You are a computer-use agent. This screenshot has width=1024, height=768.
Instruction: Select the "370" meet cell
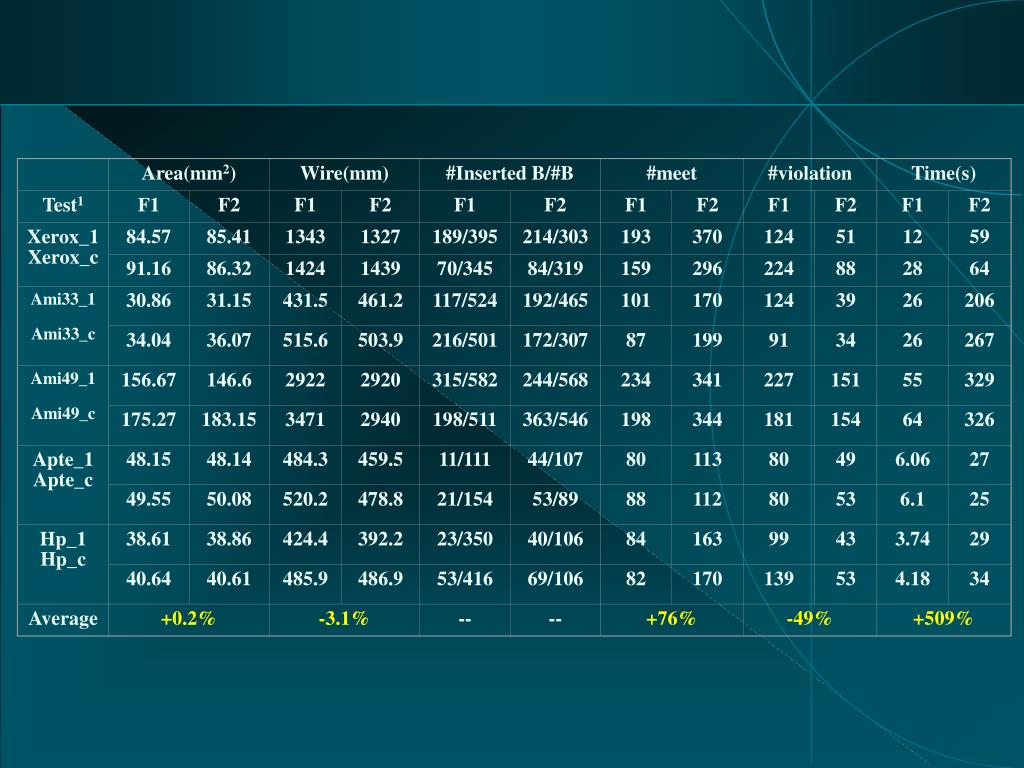pos(707,236)
